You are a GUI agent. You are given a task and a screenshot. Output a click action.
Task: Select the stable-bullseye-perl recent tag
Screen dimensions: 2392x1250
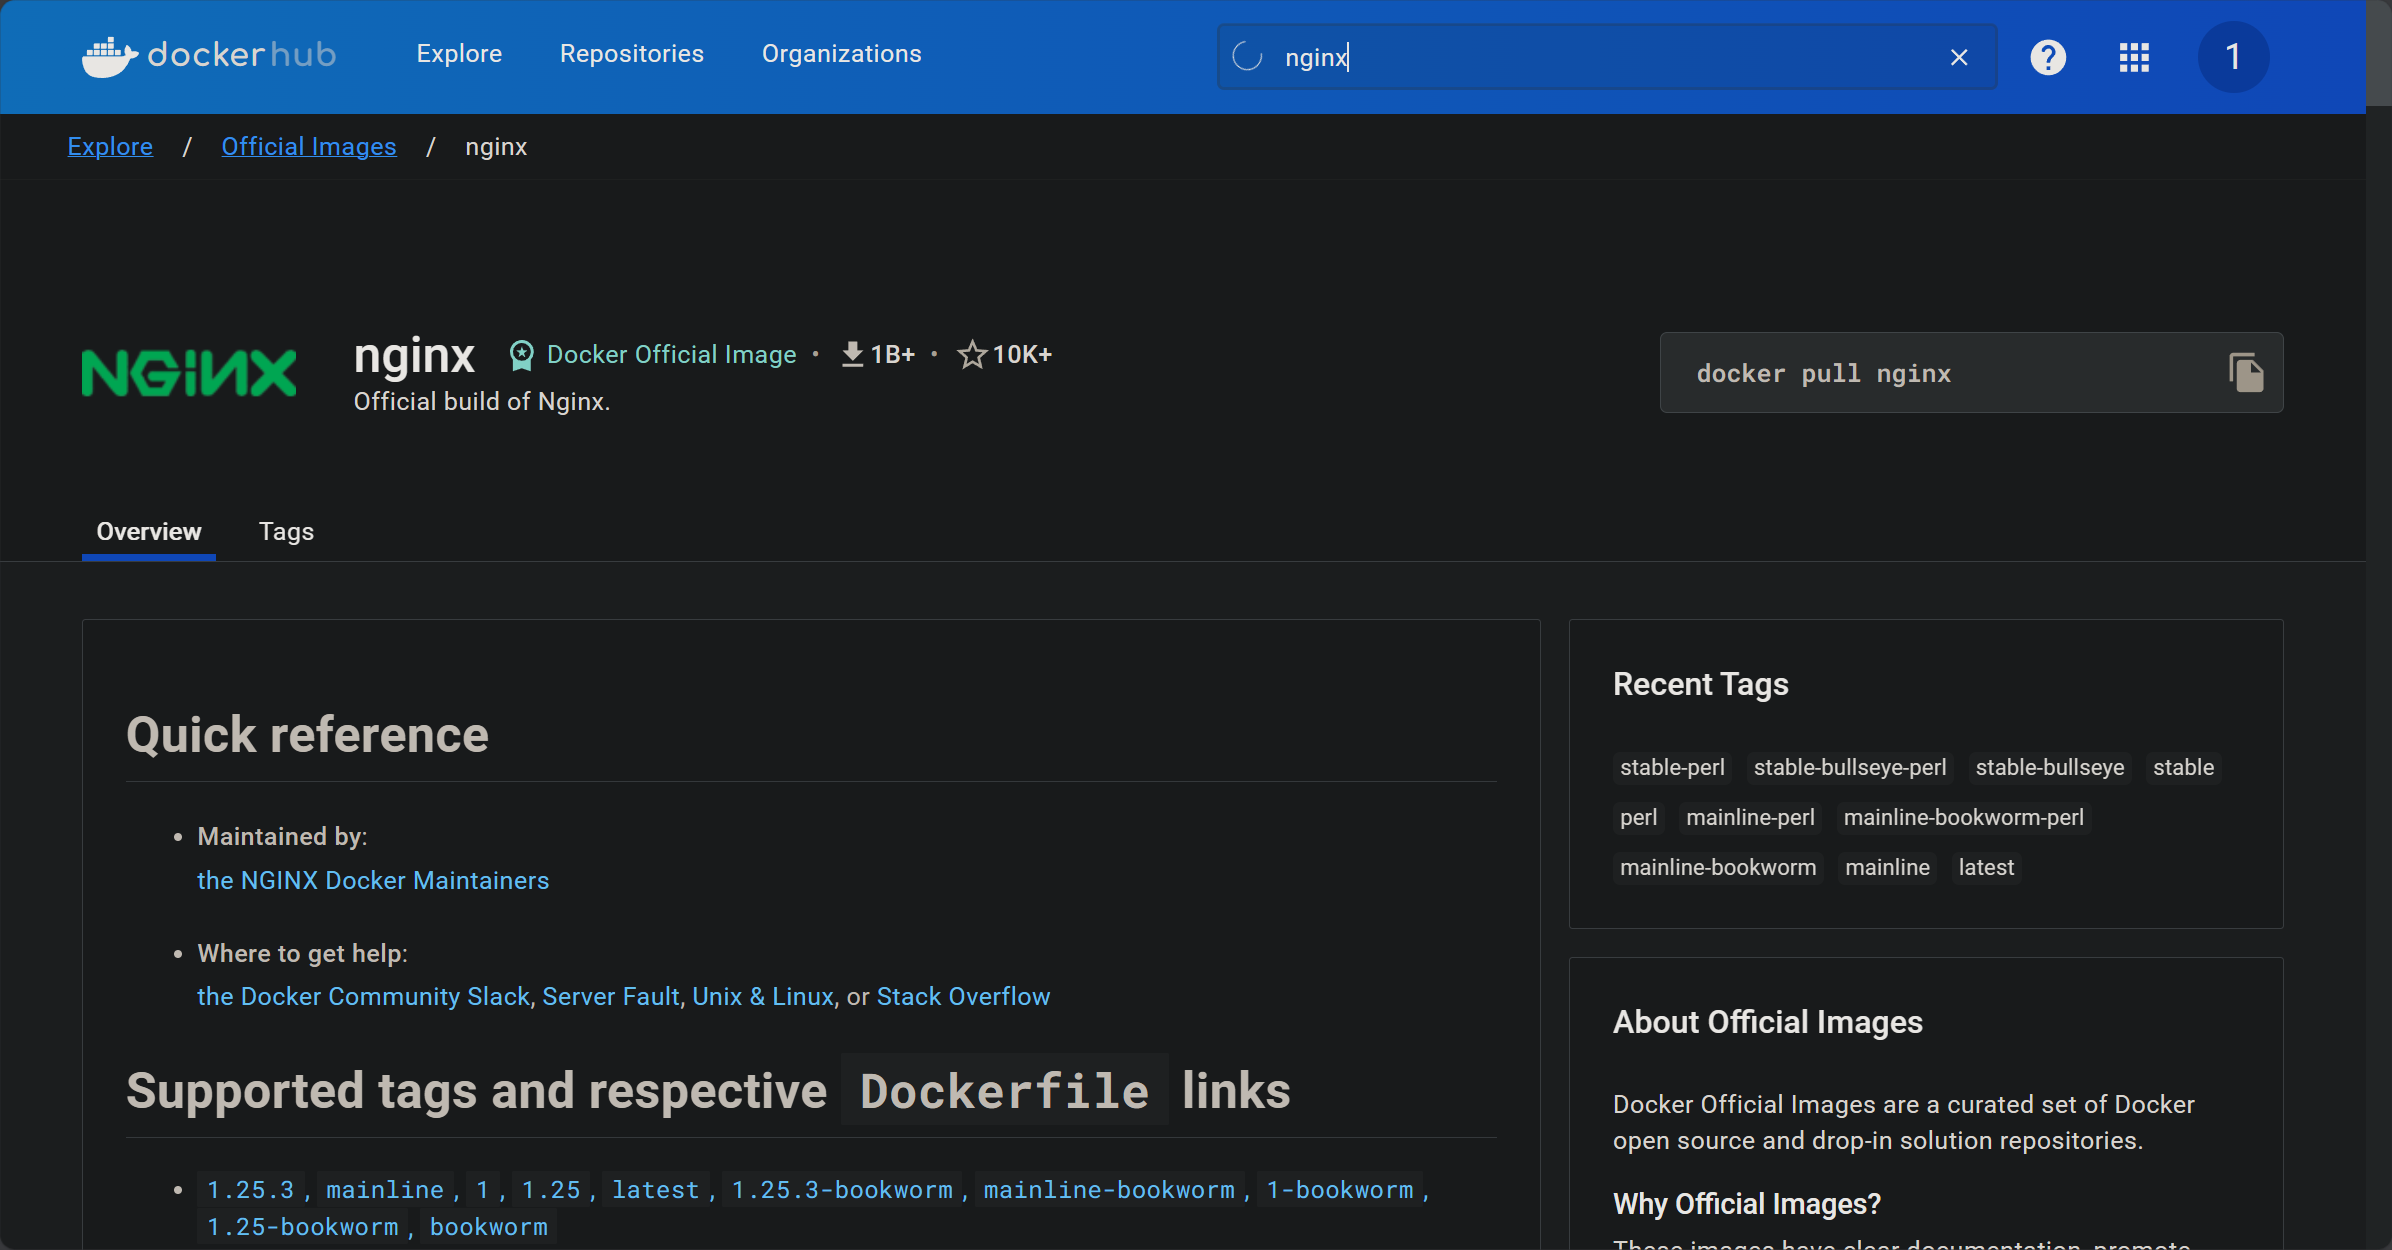(x=1850, y=768)
